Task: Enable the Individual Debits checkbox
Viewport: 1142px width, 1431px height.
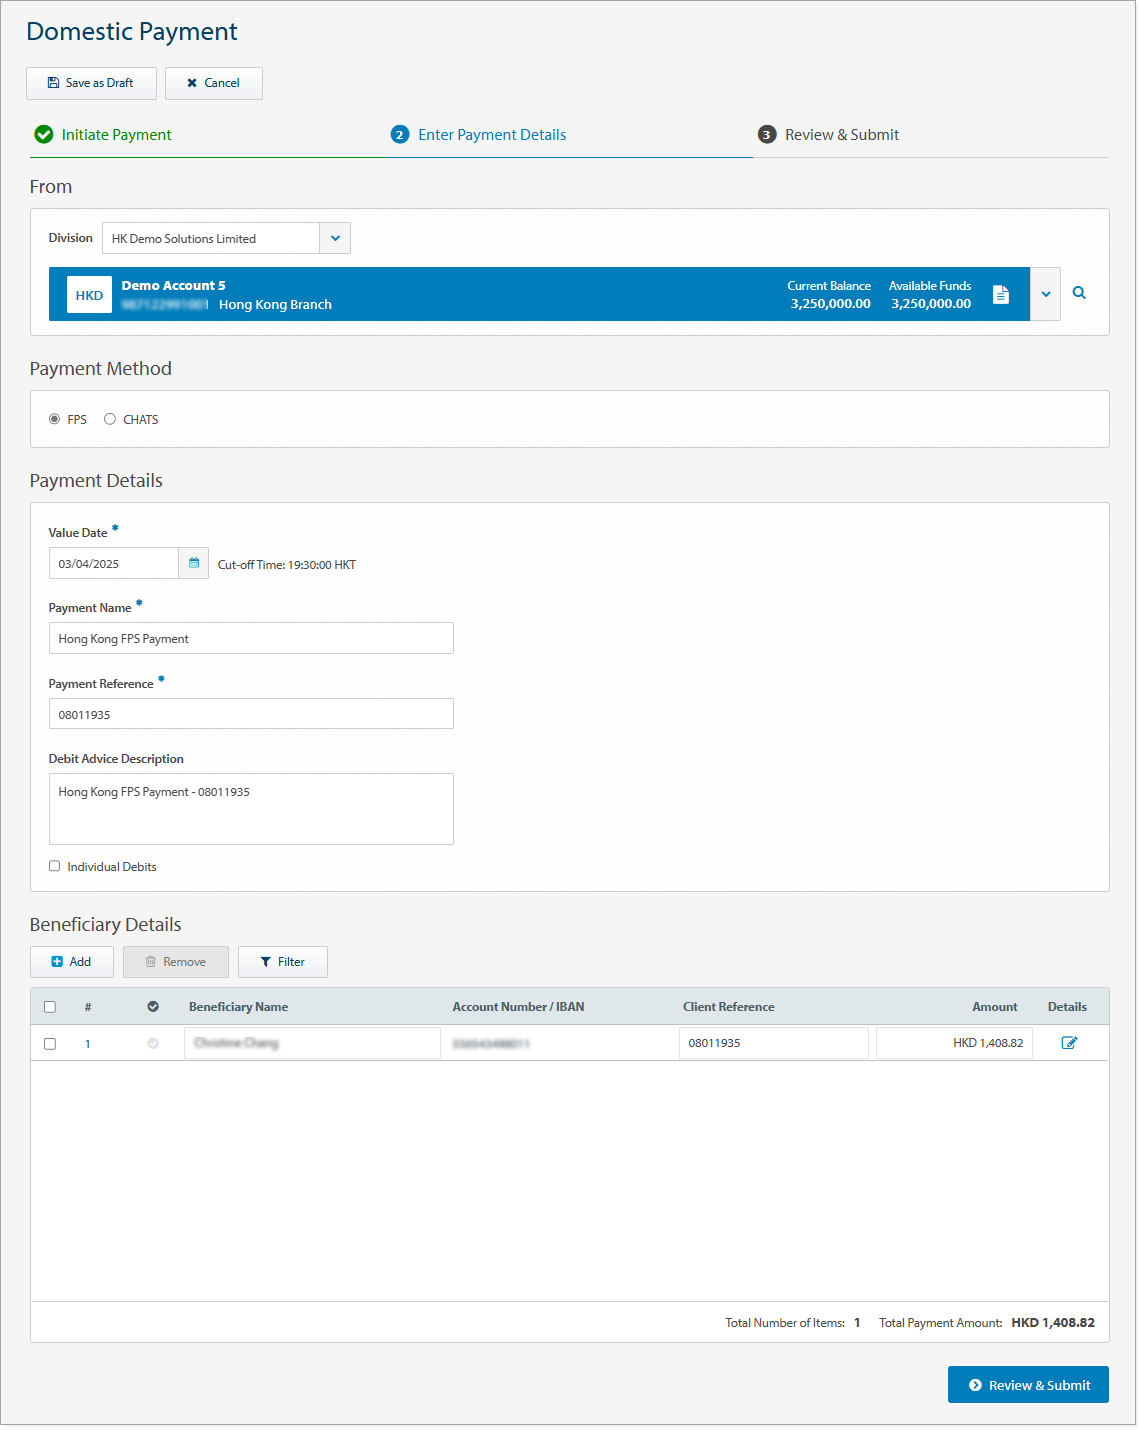Action: point(55,866)
